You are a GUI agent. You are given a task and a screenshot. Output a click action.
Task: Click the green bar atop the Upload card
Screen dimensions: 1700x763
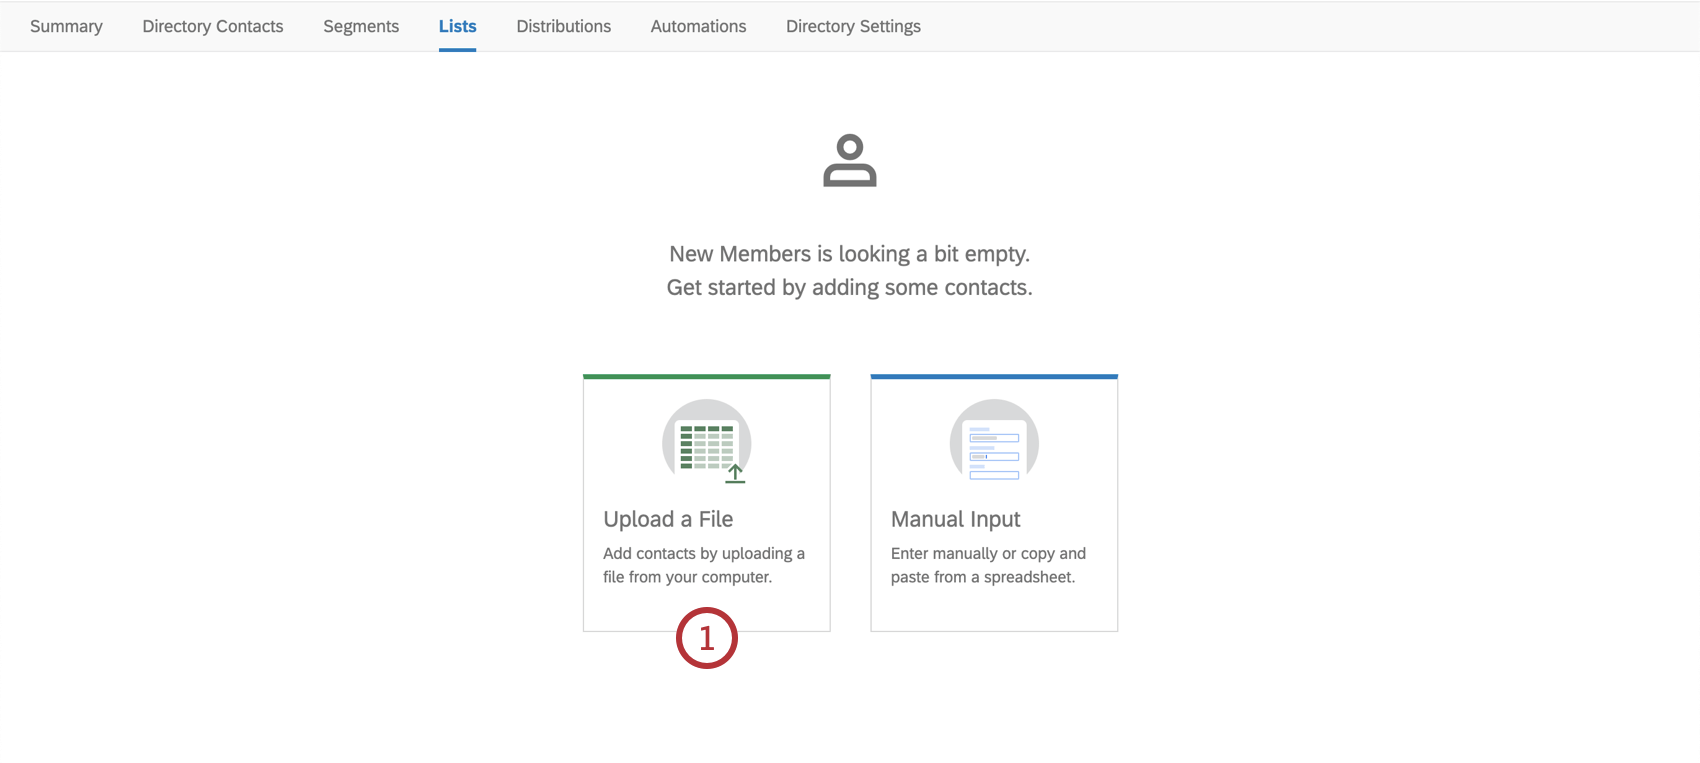[x=706, y=377]
